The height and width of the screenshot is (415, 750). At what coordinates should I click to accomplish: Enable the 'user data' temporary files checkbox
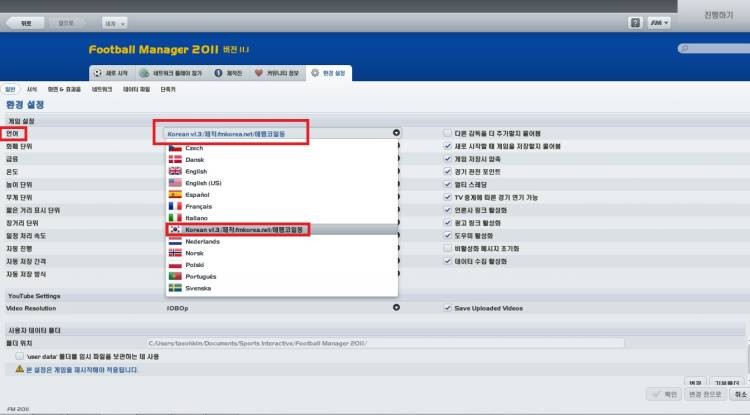coord(20,355)
